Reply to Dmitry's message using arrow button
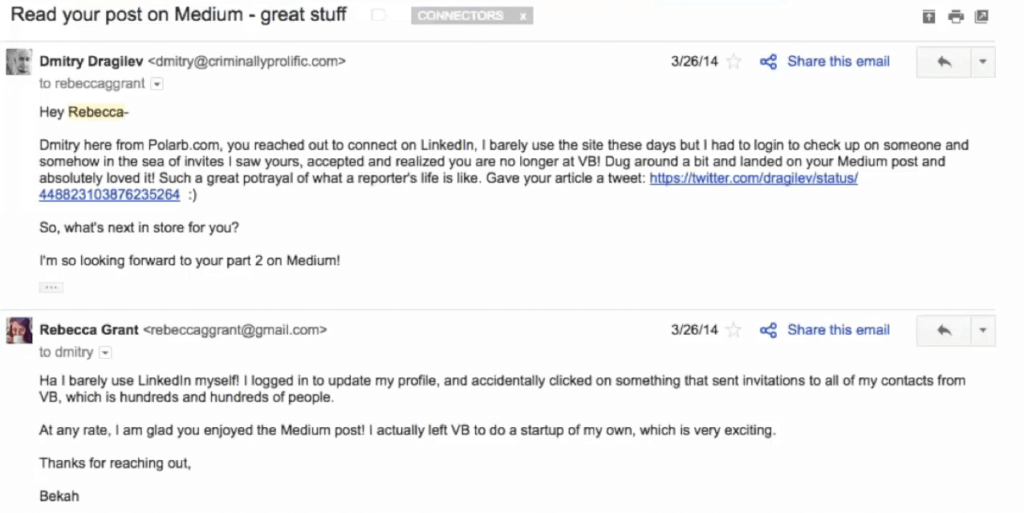This screenshot has width=1024, height=513. tap(944, 62)
